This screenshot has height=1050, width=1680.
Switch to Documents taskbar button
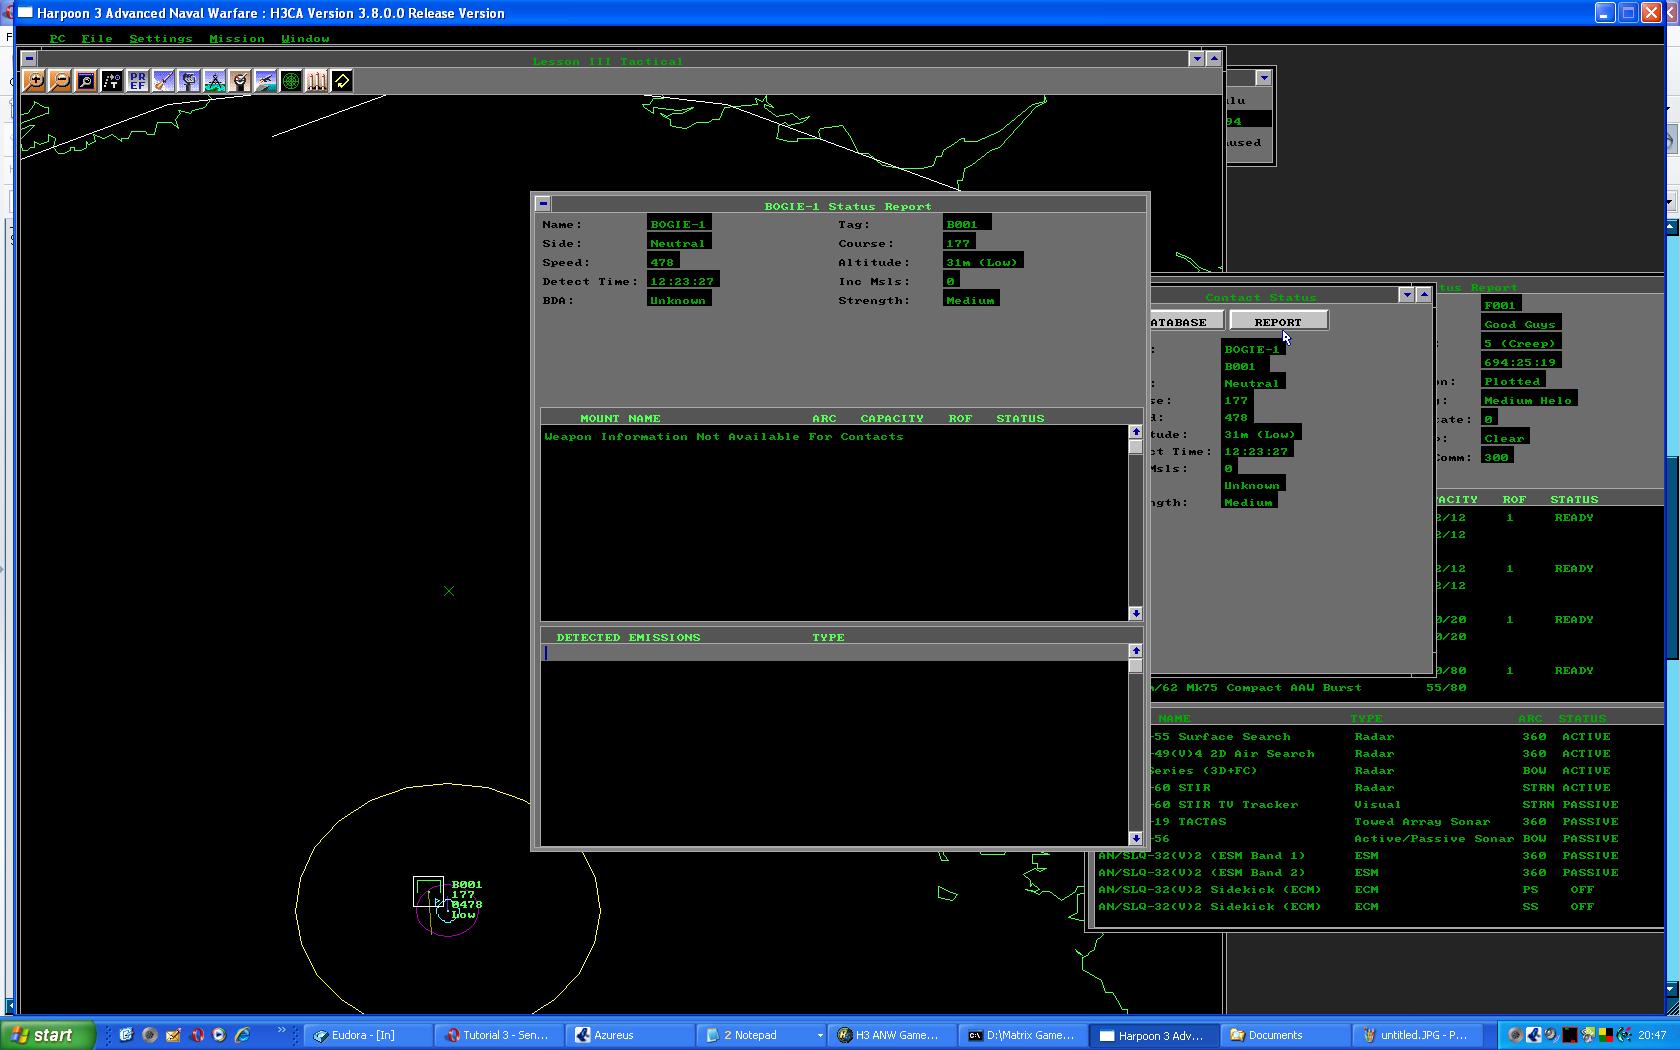[1285, 1035]
